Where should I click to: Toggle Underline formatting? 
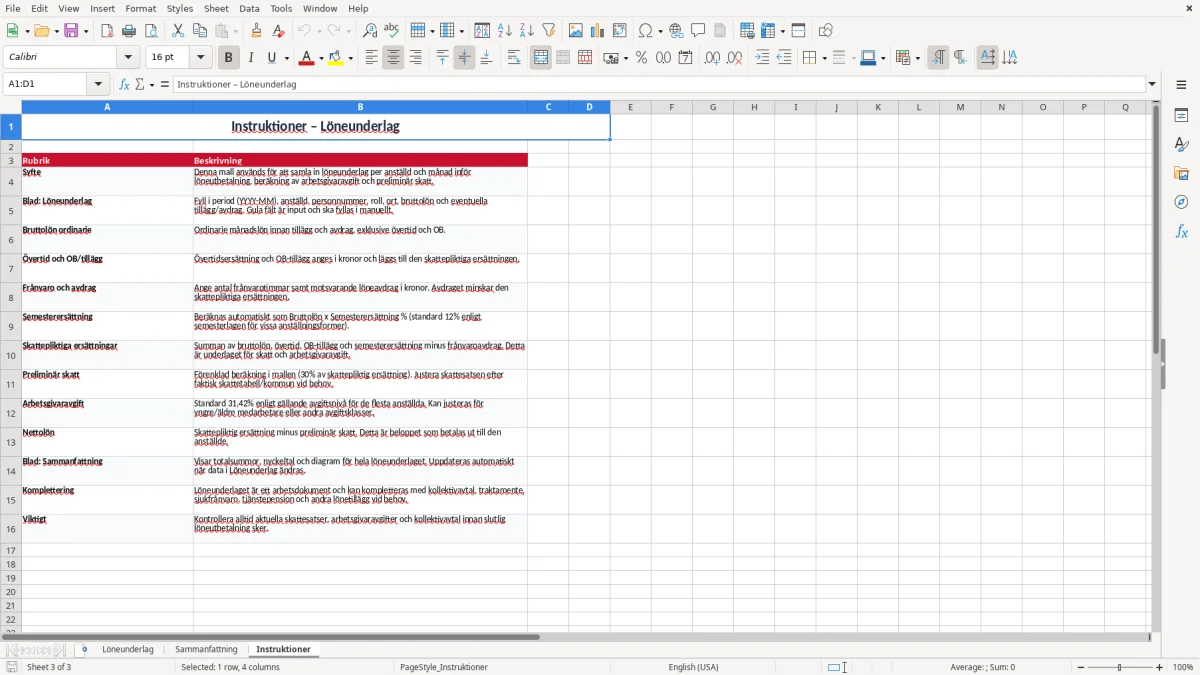click(x=272, y=58)
